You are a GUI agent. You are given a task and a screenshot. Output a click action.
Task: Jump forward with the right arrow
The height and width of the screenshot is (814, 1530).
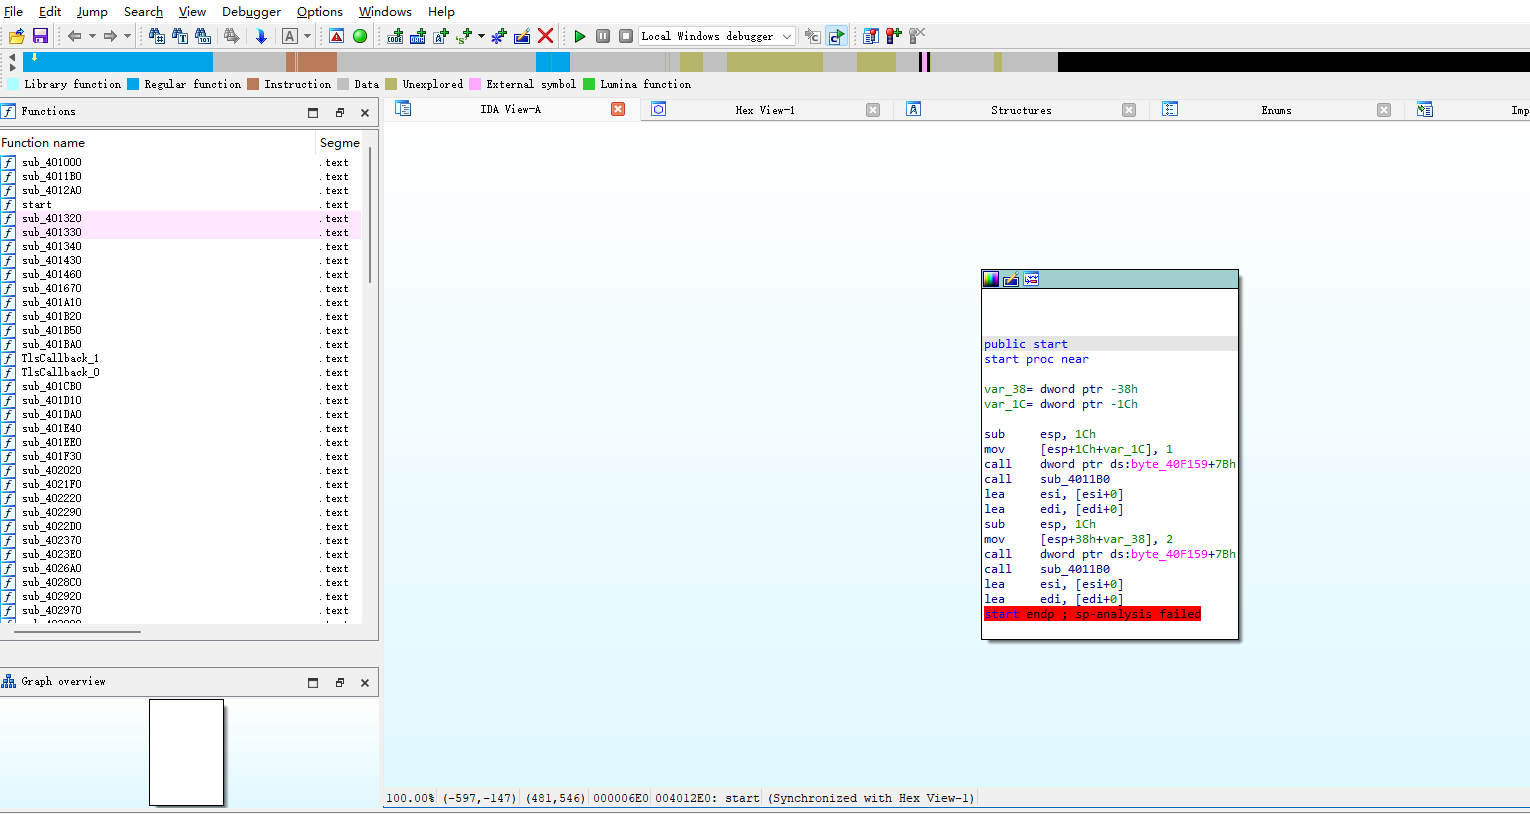click(x=110, y=36)
